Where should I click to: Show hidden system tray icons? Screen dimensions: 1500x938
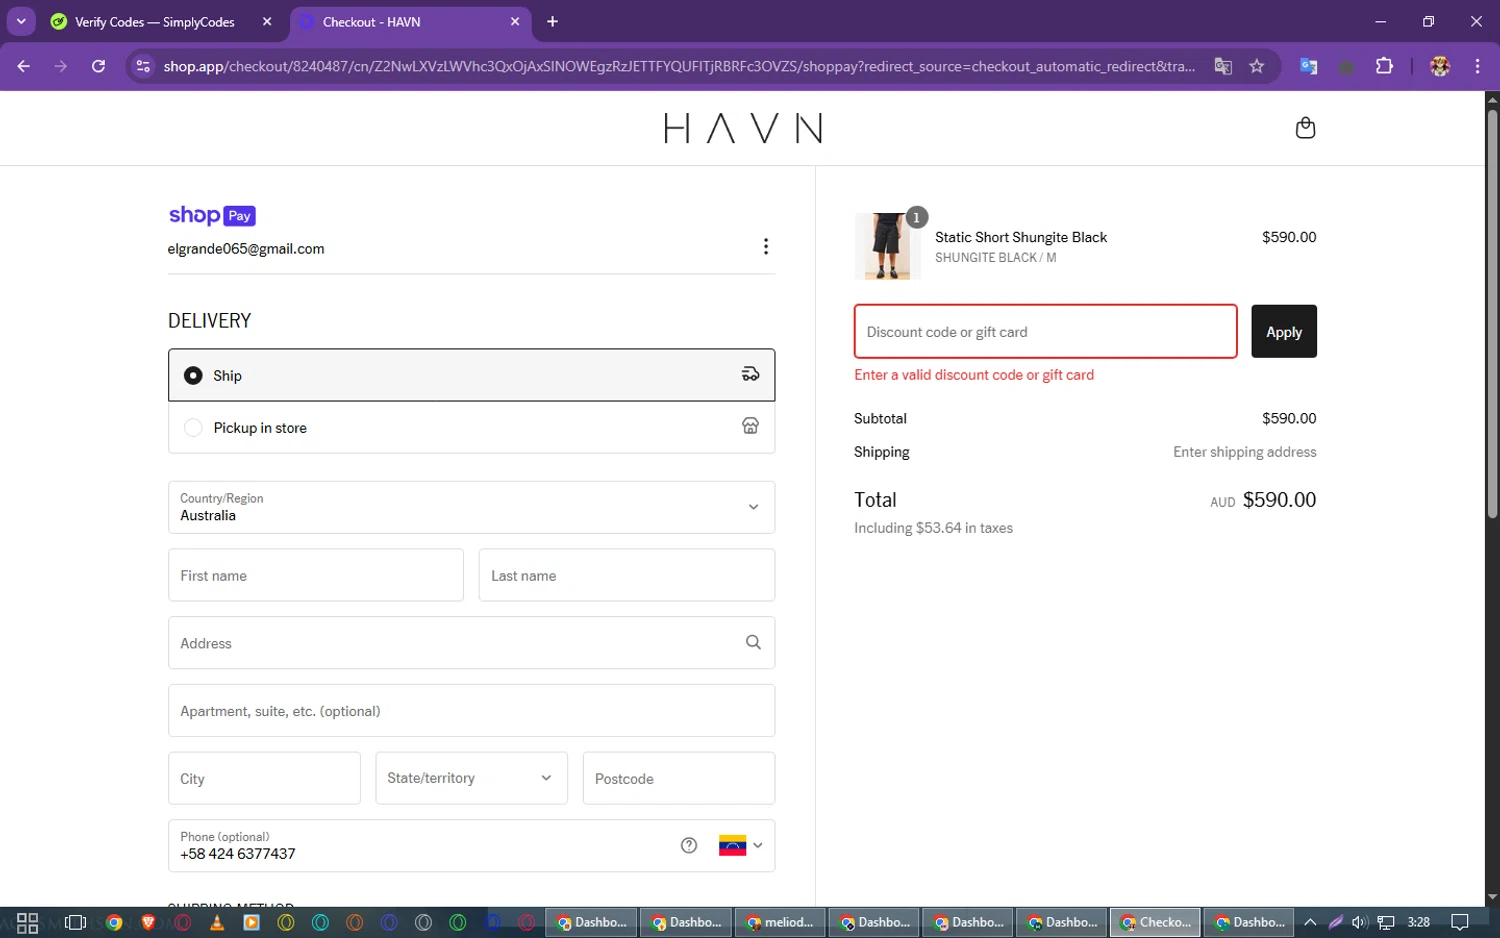(x=1310, y=922)
